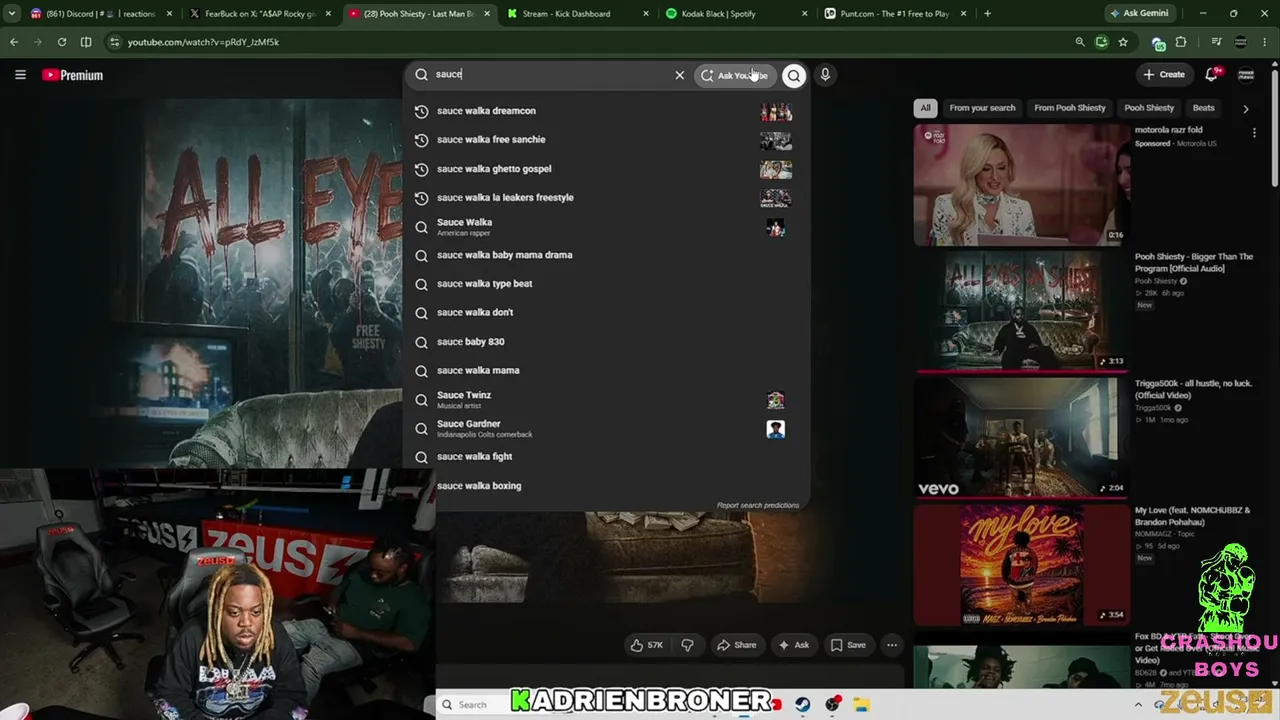Click the Share button below video

[x=736, y=645]
